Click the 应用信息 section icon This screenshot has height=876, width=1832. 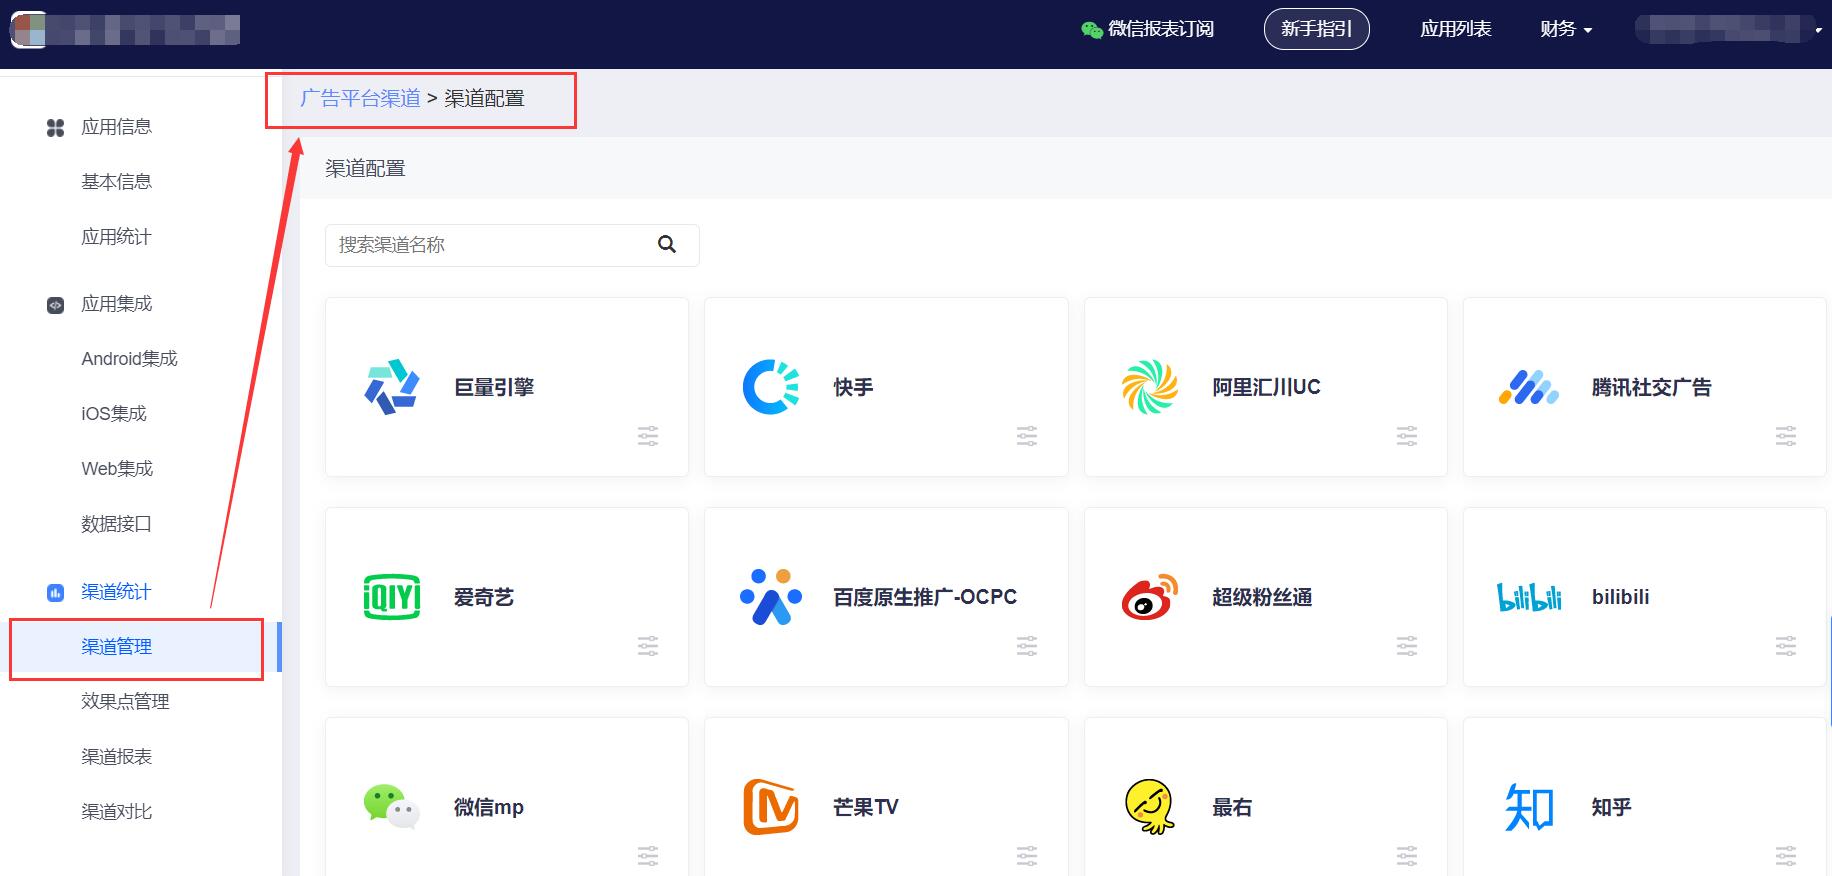coord(55,128)
